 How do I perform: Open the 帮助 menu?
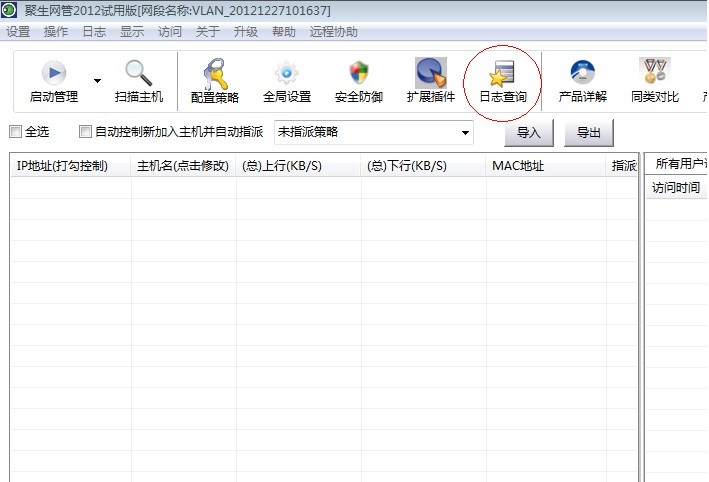tap(284, 32)
